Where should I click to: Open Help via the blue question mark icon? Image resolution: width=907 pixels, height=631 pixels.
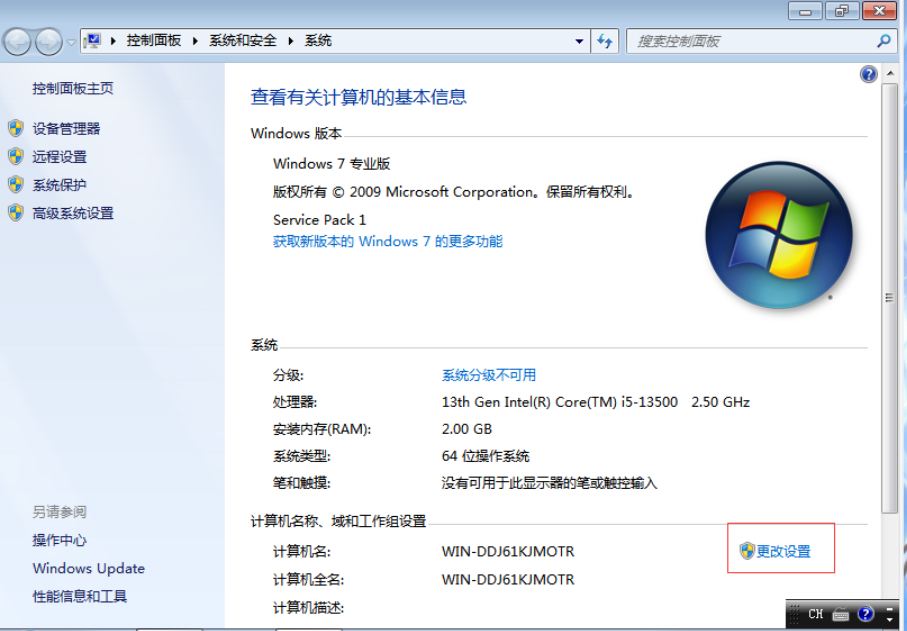pos(868,74)
